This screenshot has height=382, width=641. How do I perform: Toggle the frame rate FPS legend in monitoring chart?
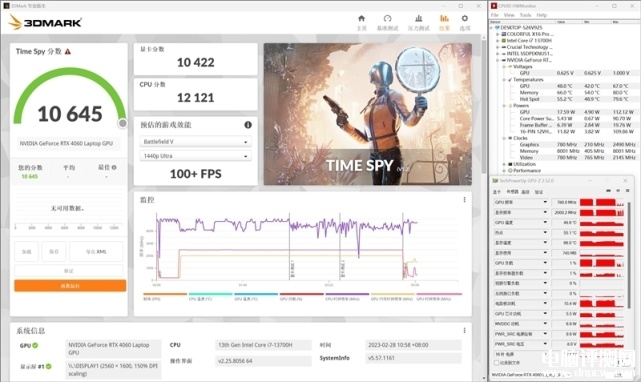[x=165, y=297]
